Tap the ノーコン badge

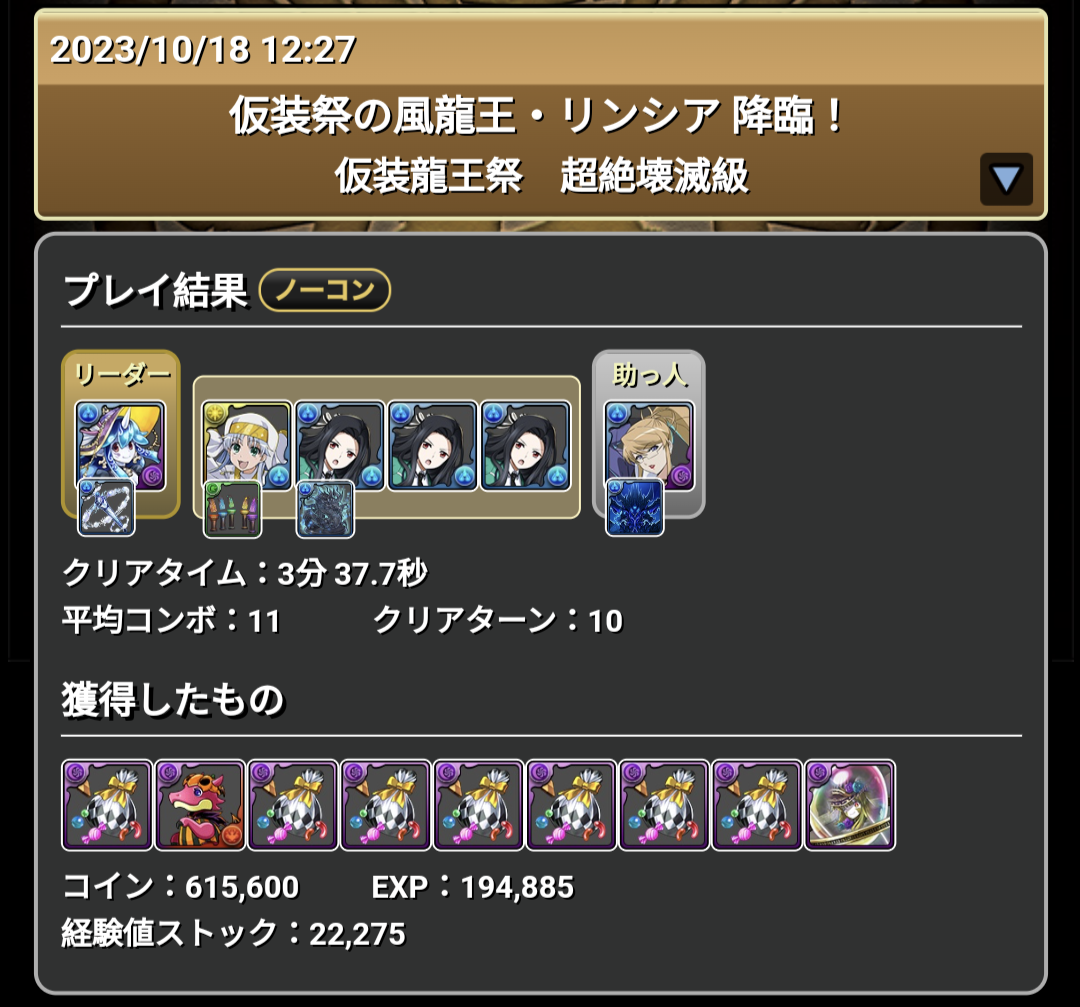[324, 290]
